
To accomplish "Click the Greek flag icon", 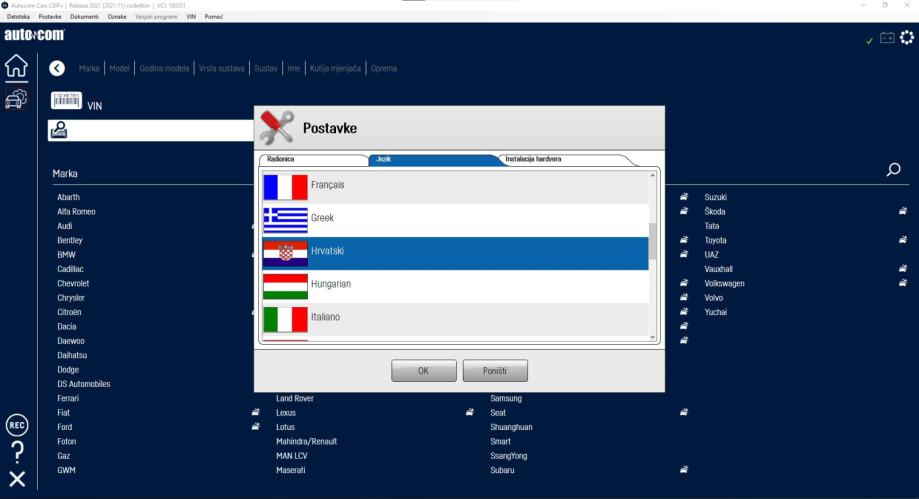I will click(x=285, y=220).
